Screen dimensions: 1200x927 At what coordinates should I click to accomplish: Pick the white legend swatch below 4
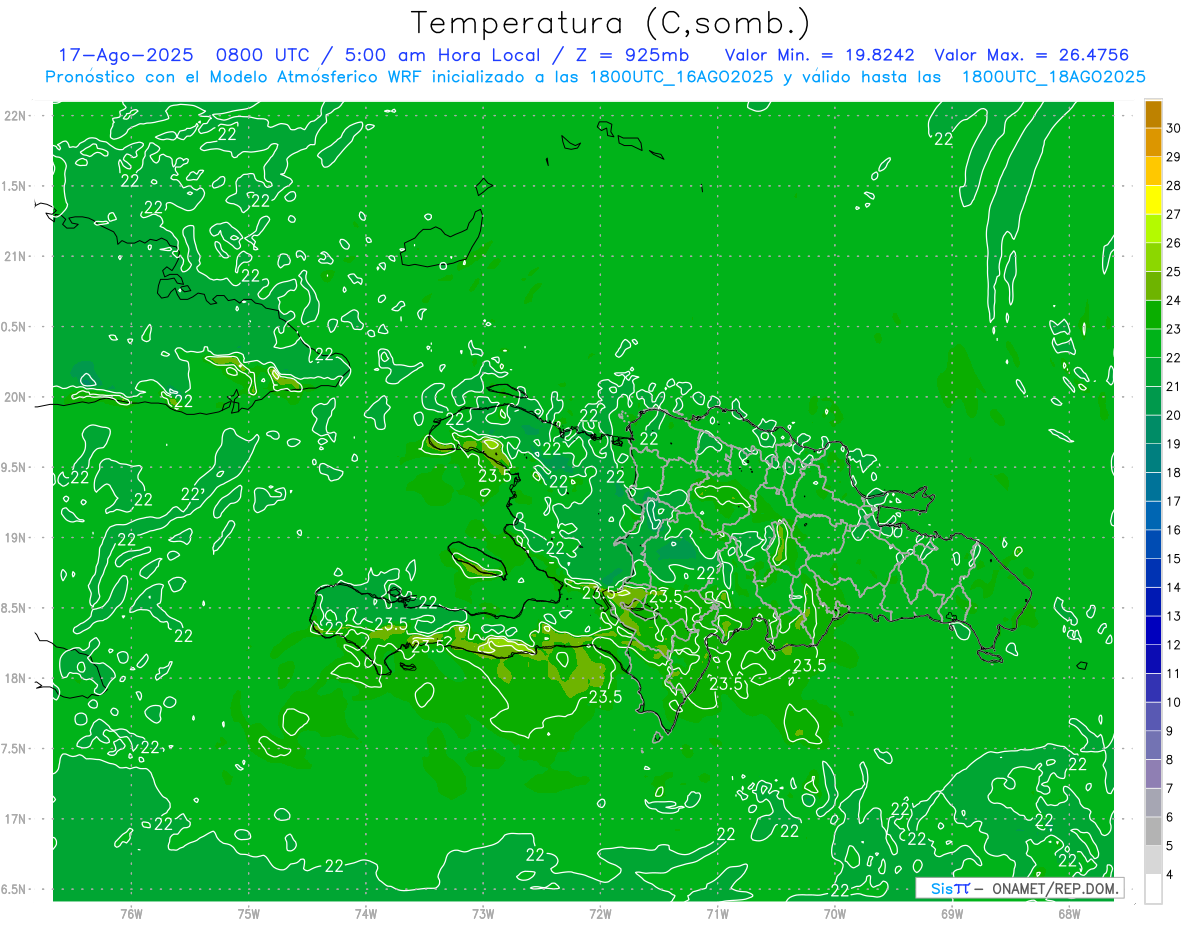1153,889
